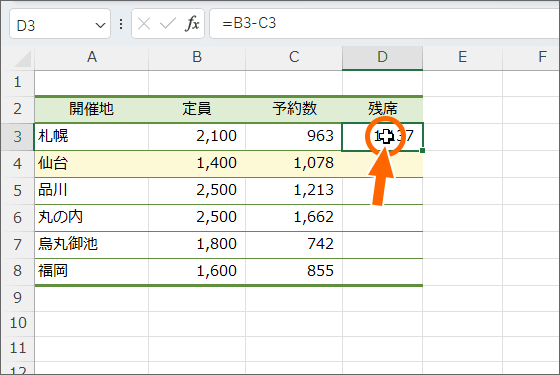Screen dimensions: 560x375
Task: Select column F header
Action: (531, 57)
